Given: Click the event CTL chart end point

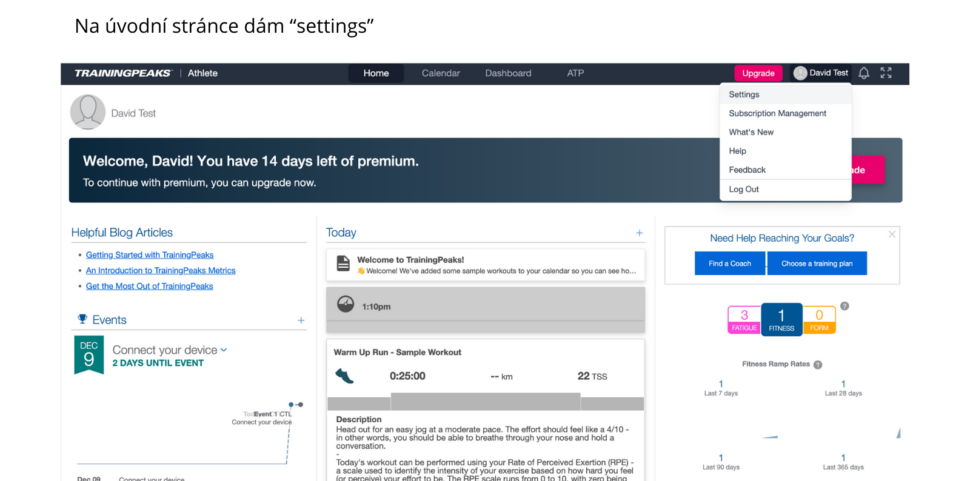Looking at the screenshot, I should coord(300,404).
